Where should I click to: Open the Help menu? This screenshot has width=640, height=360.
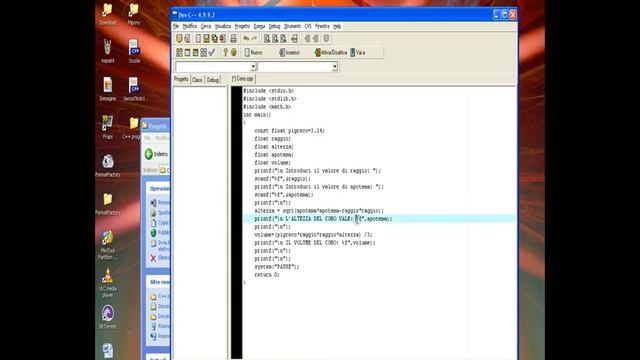[x=337, y=26]
